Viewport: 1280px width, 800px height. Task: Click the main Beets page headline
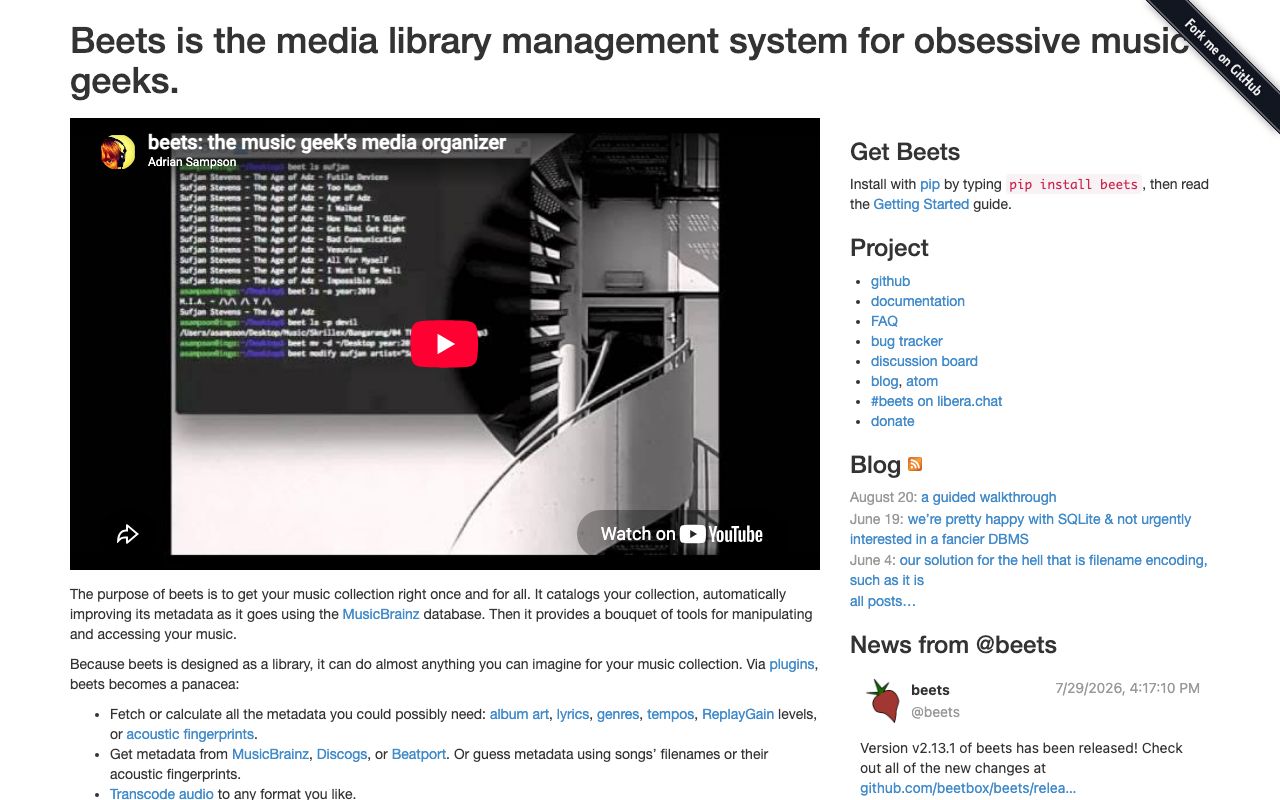630,60
